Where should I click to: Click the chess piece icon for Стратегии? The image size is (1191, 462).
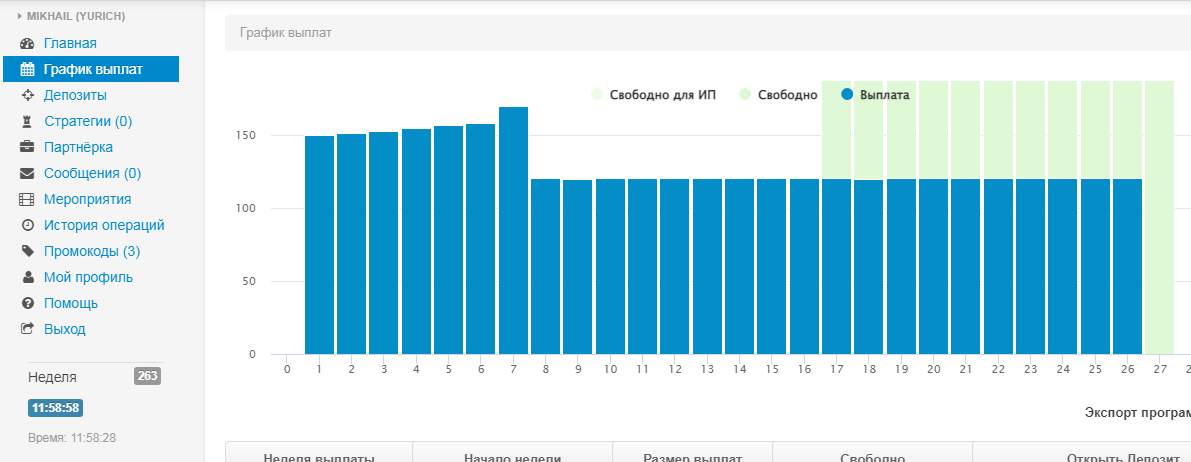(x=28, y=122)
